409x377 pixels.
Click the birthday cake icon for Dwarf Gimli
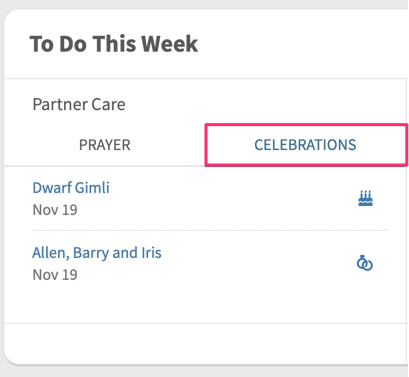click(x=365, y=198)
